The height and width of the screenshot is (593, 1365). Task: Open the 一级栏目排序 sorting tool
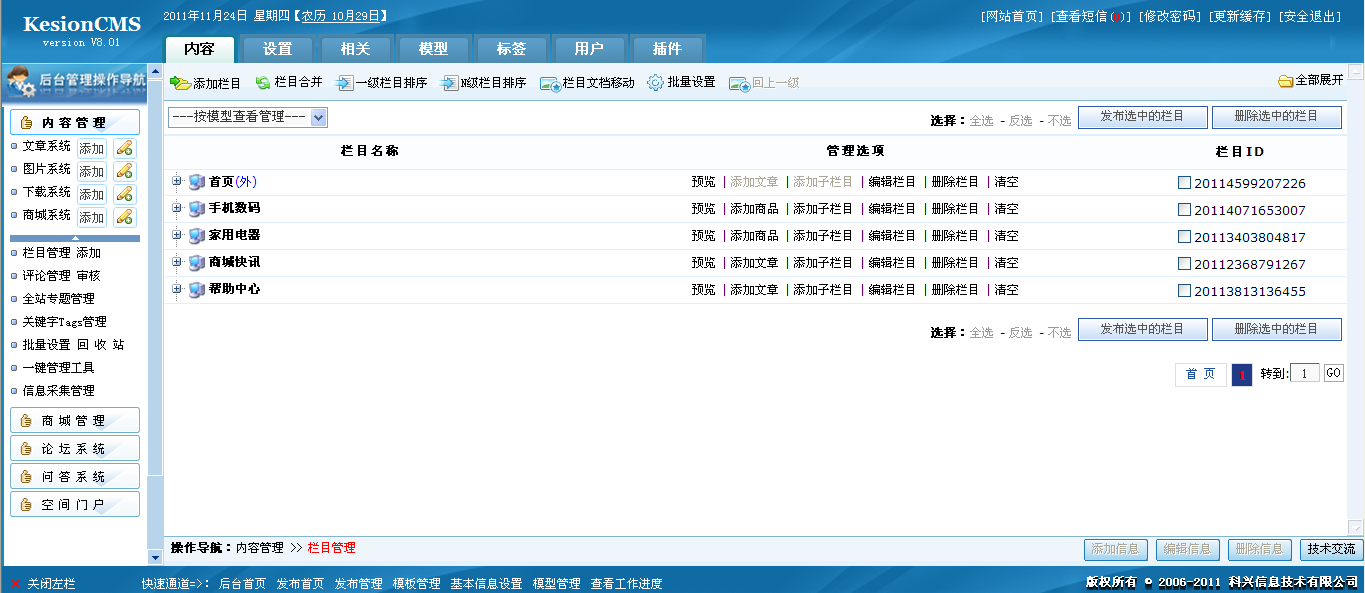point(345,84)
